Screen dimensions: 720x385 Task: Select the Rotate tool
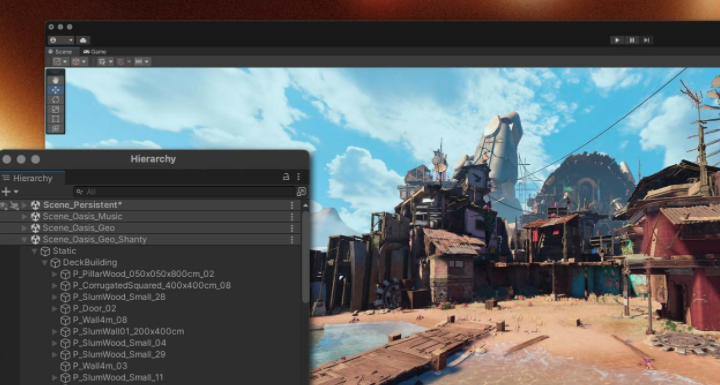coord(56,100)
